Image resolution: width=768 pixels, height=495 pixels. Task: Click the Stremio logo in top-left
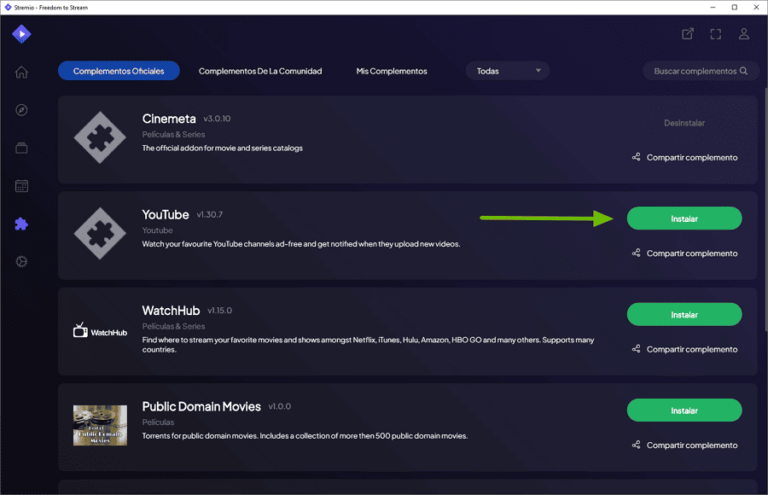point(21,34)
